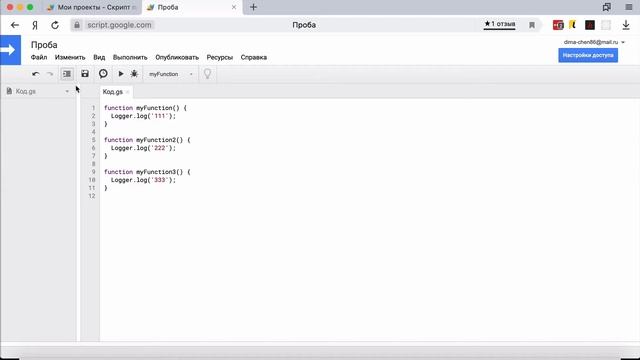Viewport: 640px width, 360px height.
Task: Bookmark the page with bookmark icon
Action: 532,25
